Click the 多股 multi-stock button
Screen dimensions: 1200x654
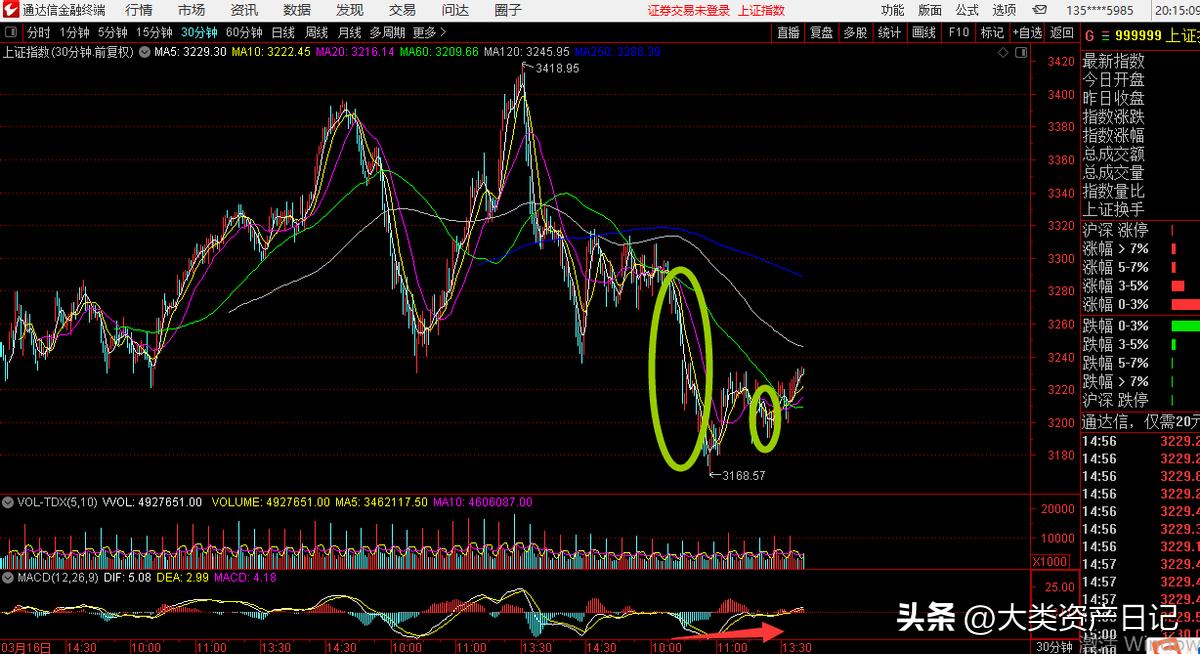[855, 32]
